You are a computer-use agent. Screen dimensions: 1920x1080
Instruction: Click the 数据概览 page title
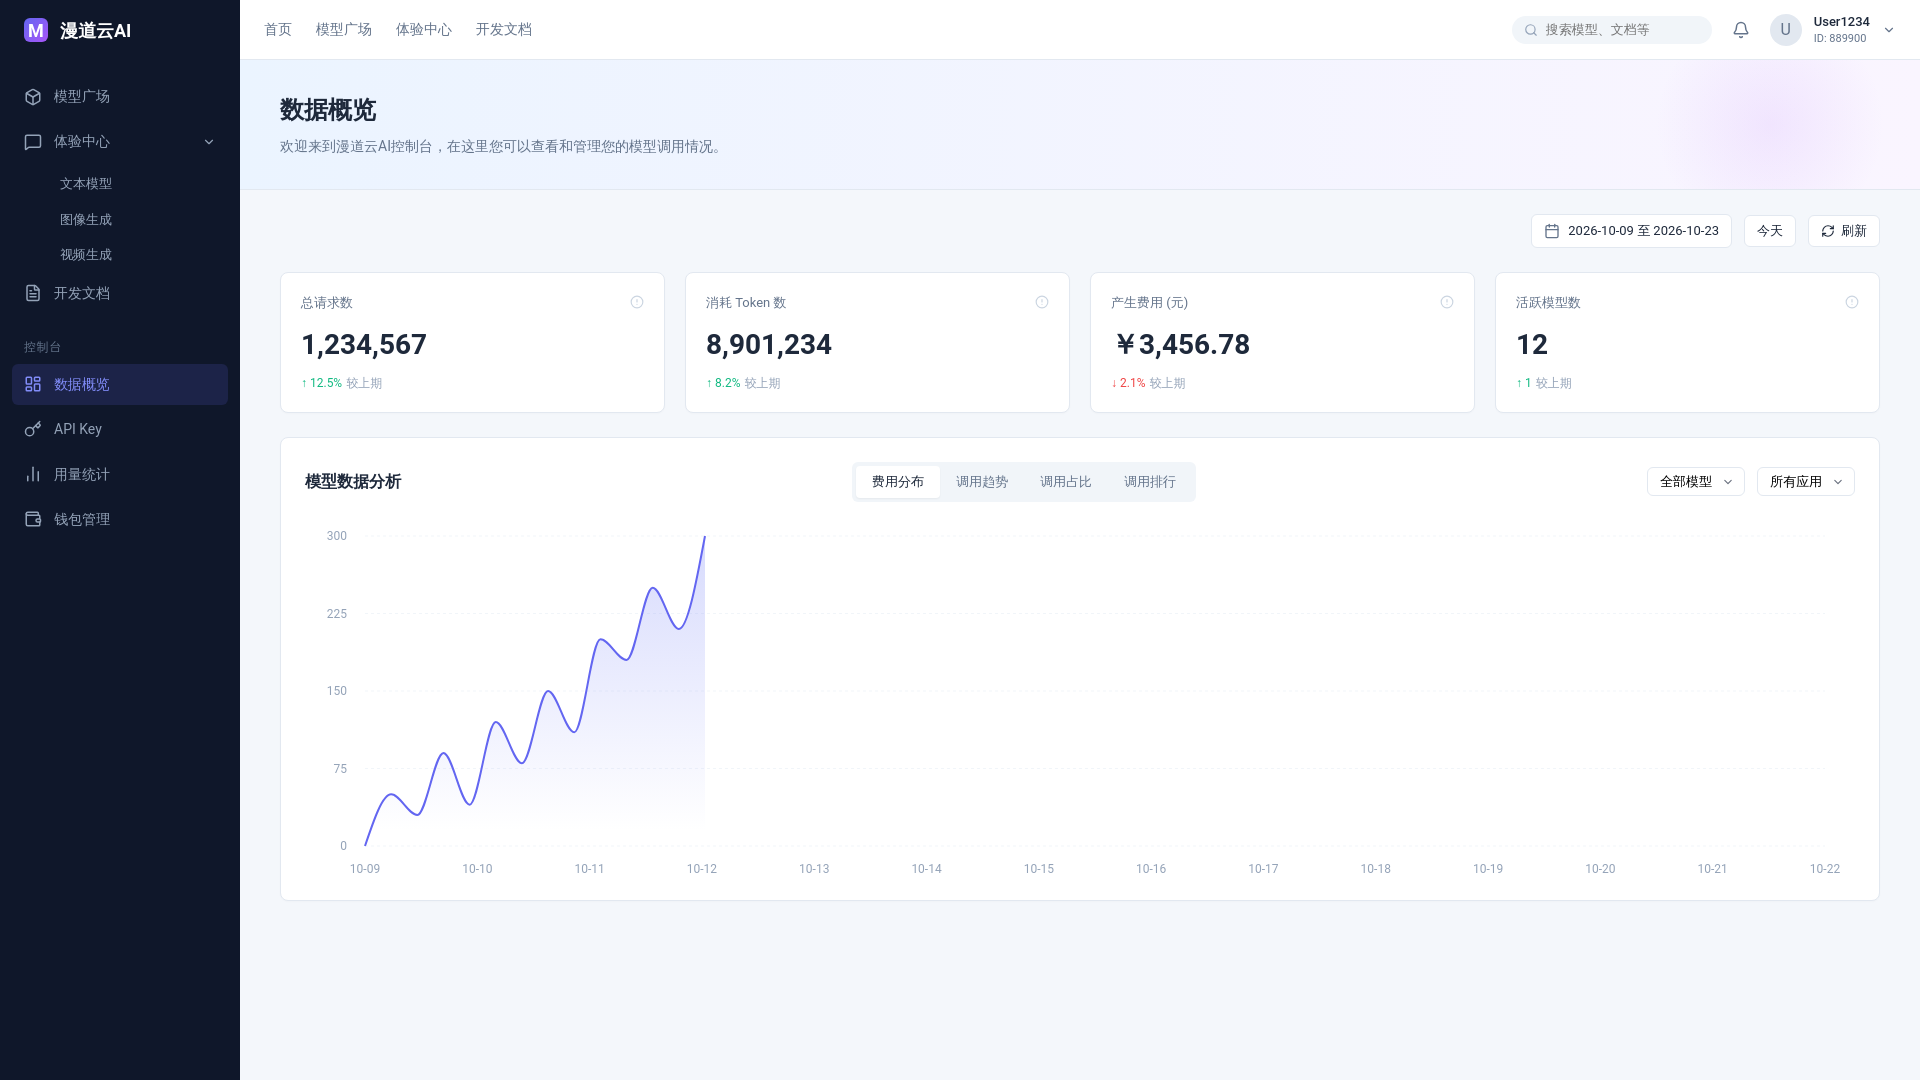click(x=328, y=110)
